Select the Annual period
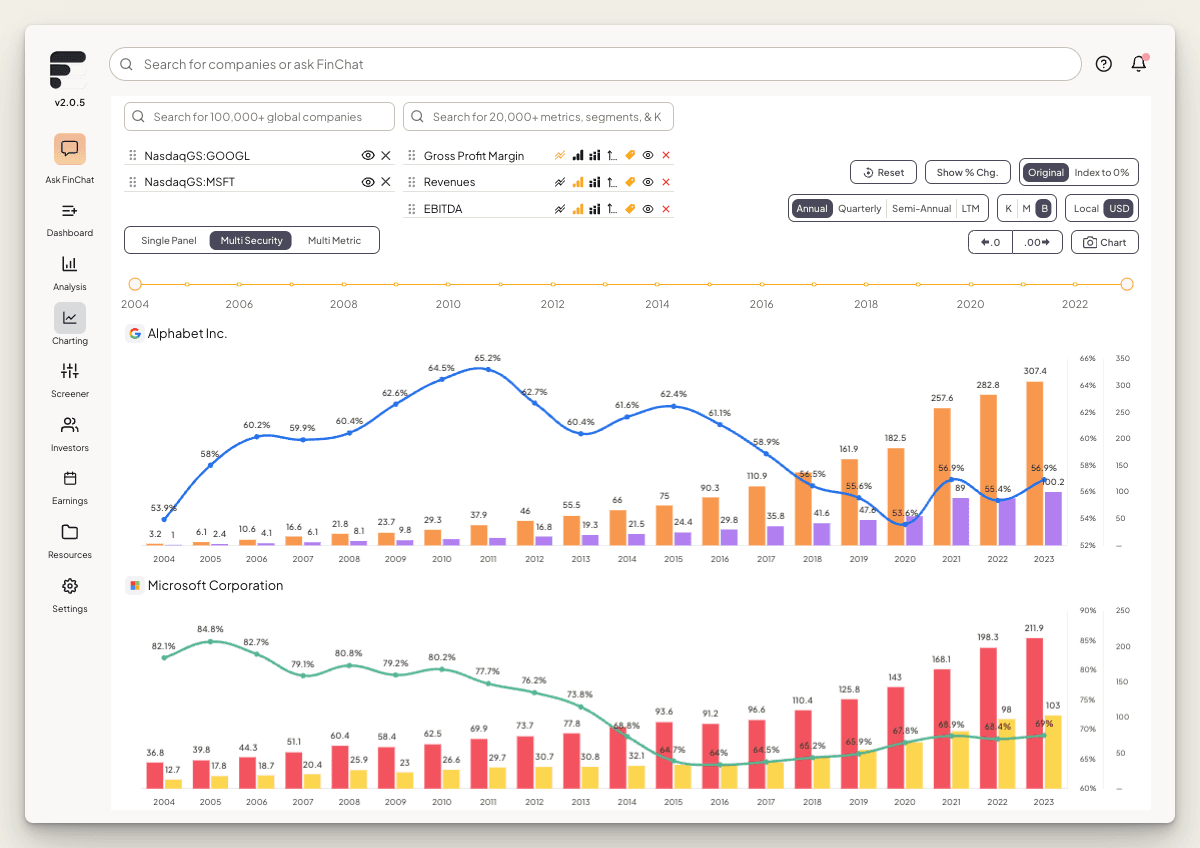The height and width of the screenshot is (848, 1200). click(812, 208)
